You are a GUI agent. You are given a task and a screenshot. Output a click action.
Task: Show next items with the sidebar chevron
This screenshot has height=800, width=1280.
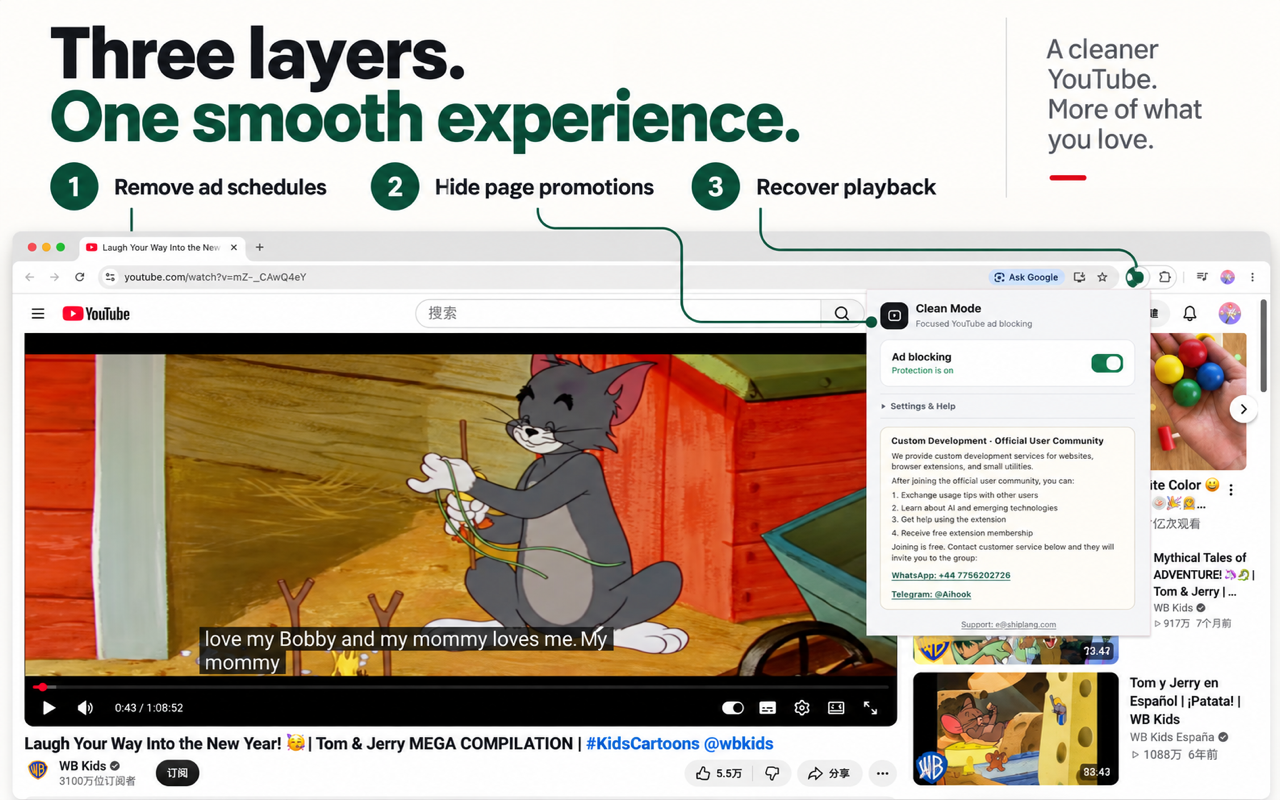pyautogui.click(x=1243, y=409)
